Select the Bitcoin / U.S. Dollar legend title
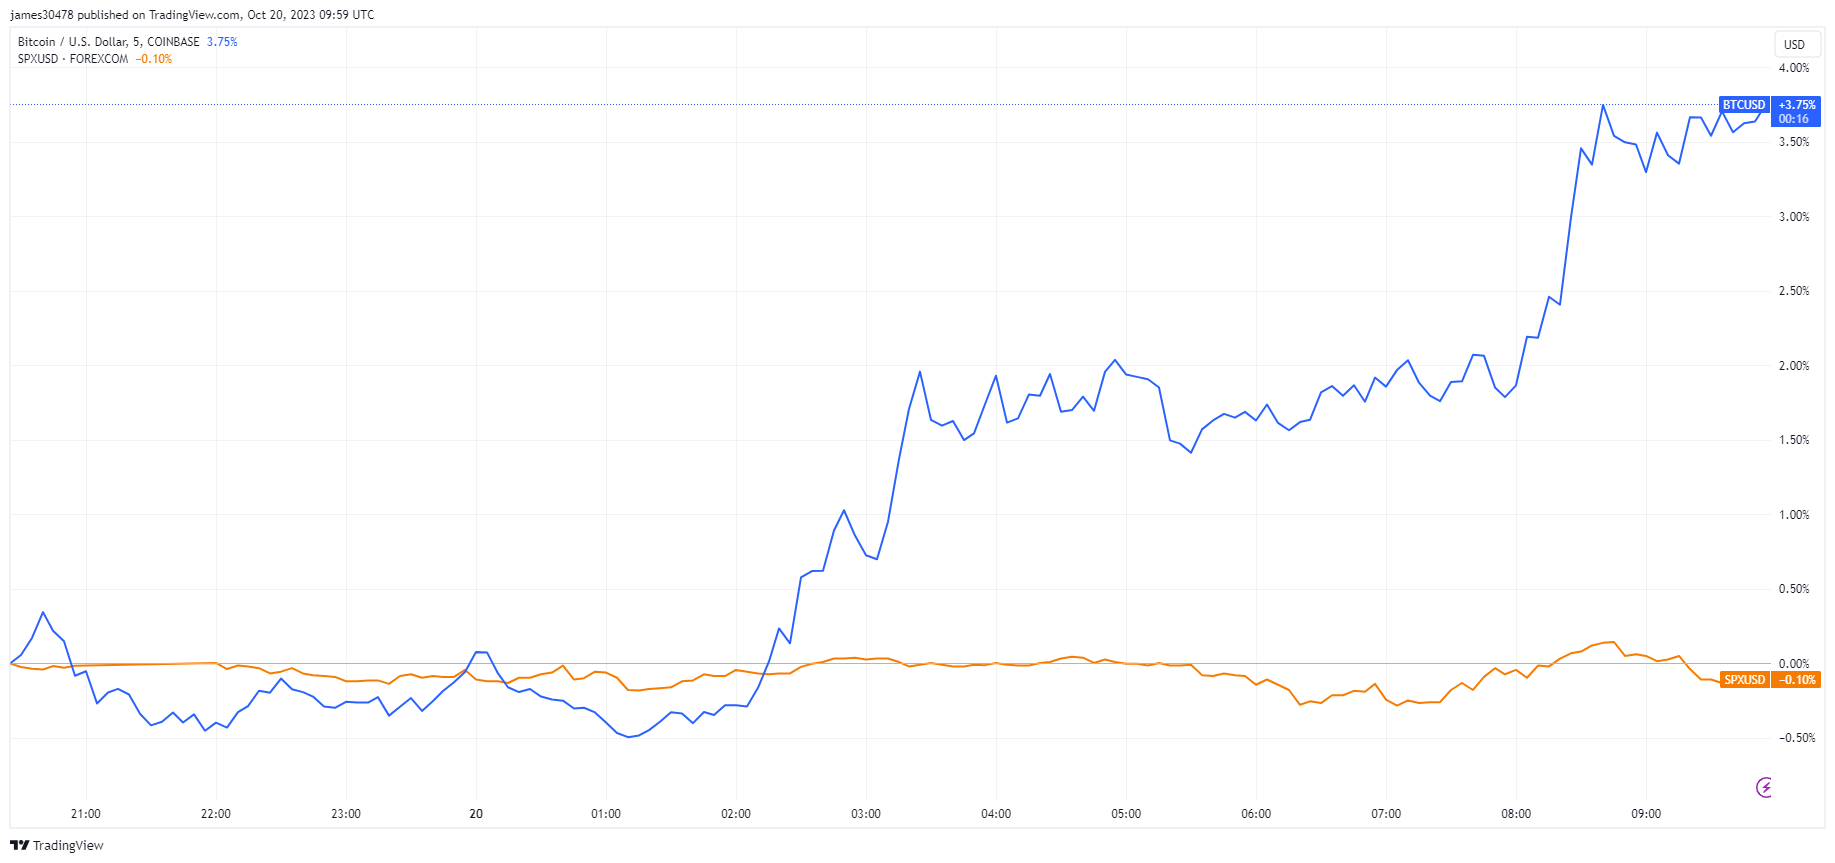1835x863 pixels. click(x=108, y=42)
